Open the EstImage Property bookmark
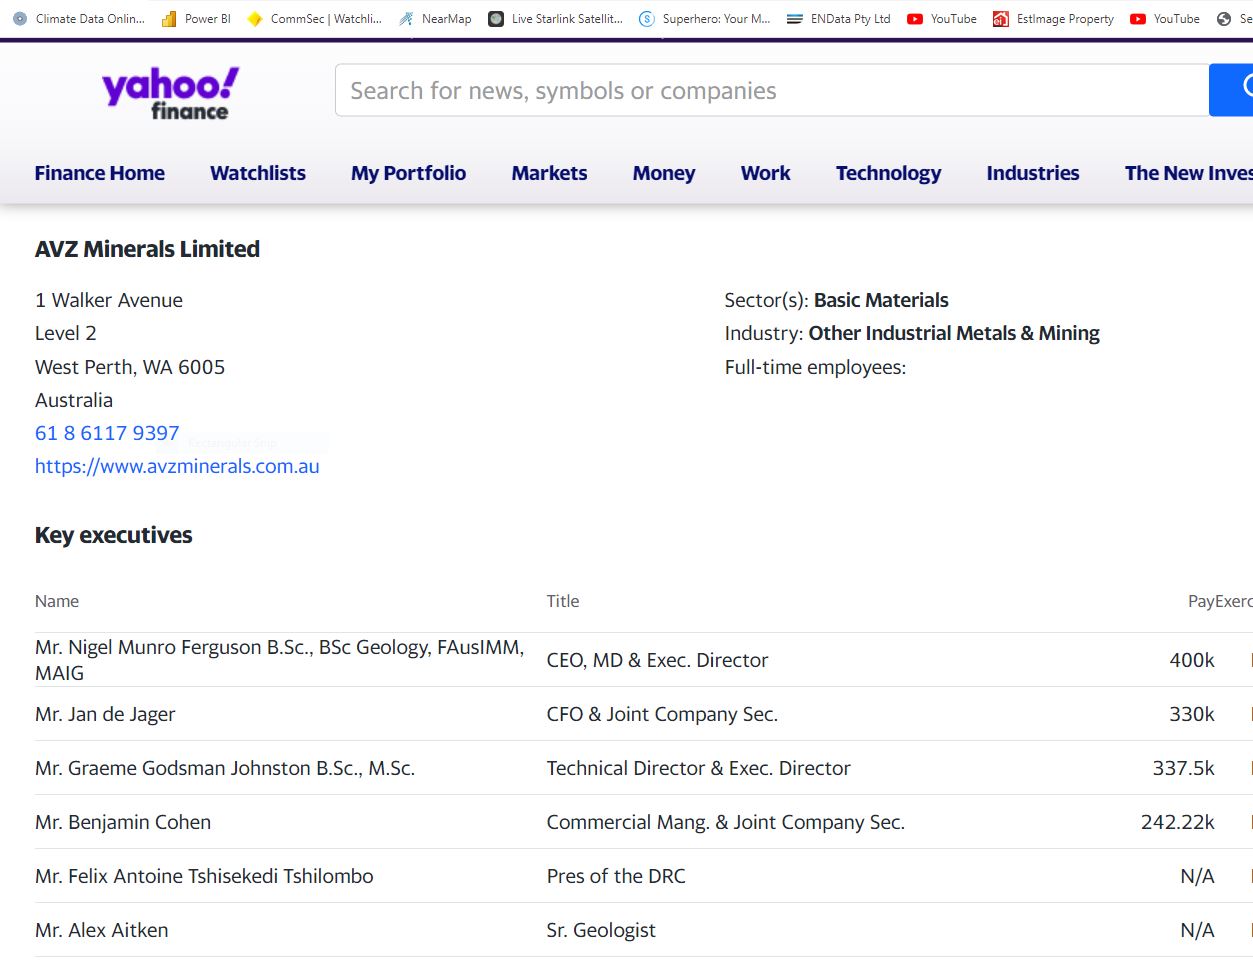1253x964 pixels. (x=1053, y=19)
